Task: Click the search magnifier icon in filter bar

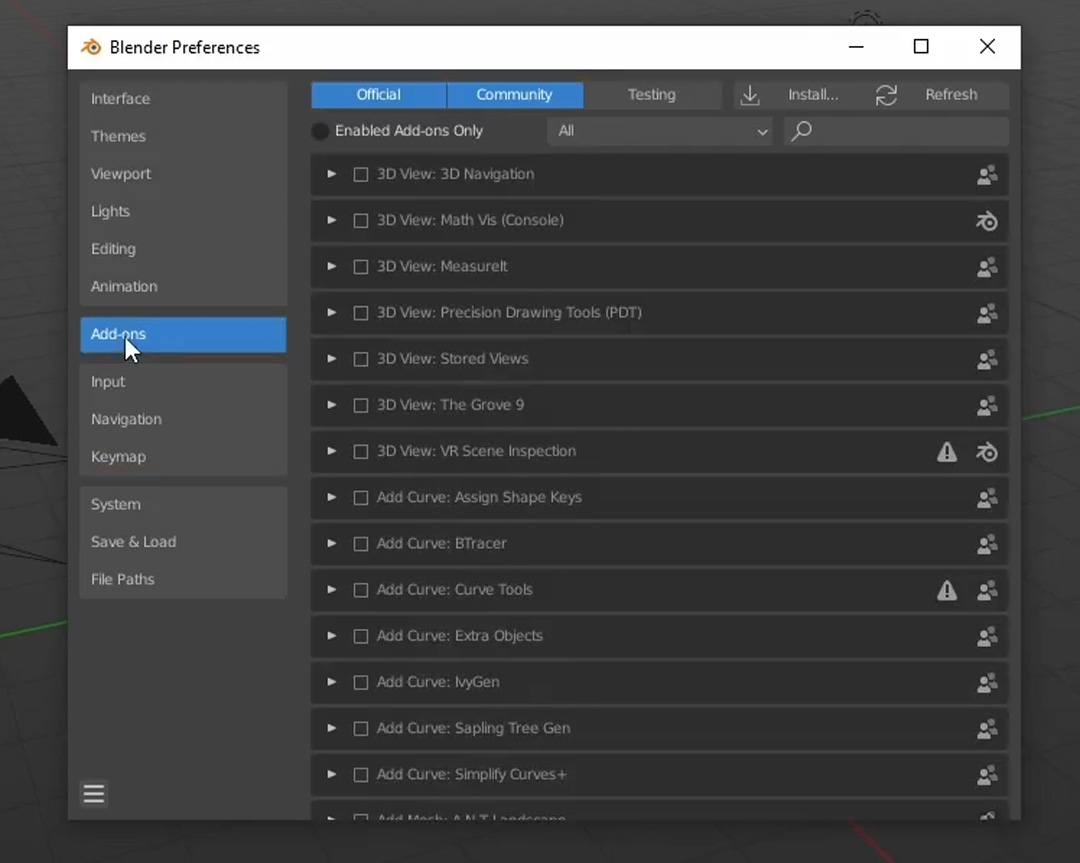Action: click(x=800, y=131)
